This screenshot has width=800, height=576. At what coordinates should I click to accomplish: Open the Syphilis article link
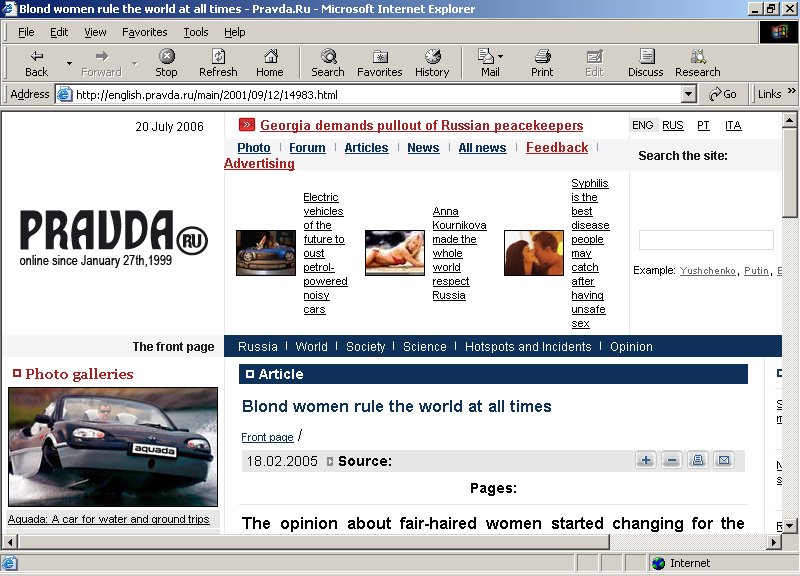click(x=590, y=253)
